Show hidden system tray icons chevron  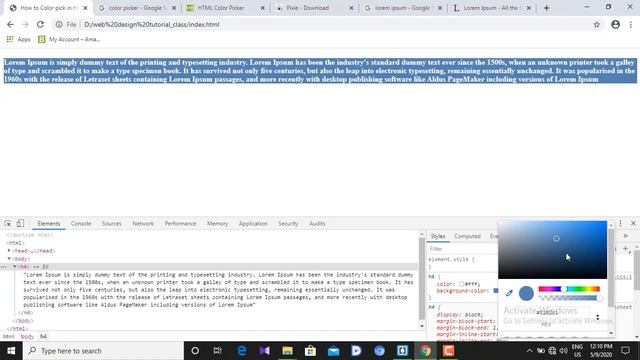pos(529,351)
